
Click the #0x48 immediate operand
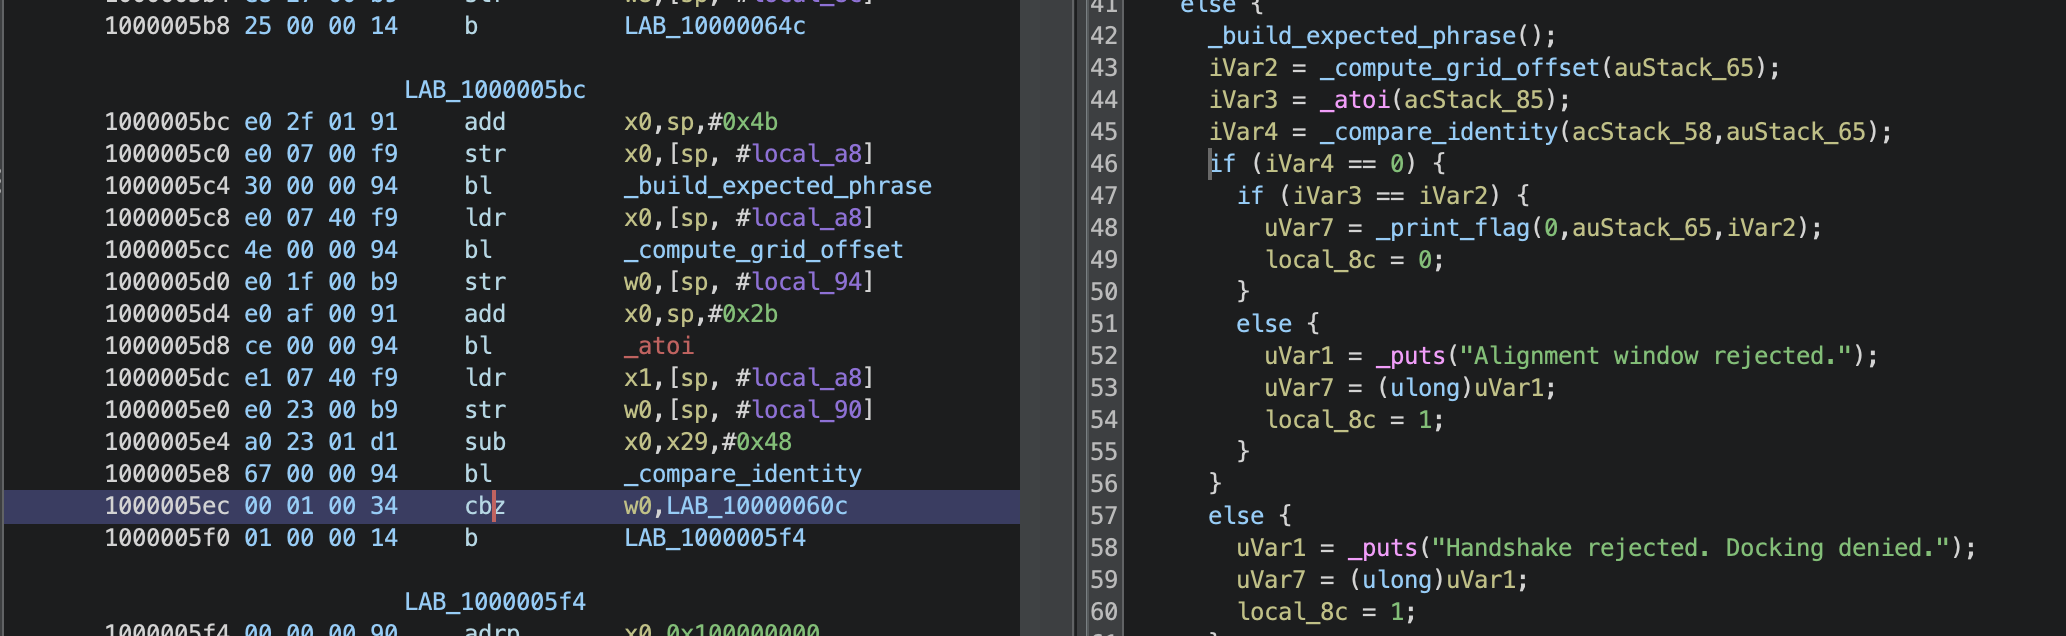click(x=757, y=442)
